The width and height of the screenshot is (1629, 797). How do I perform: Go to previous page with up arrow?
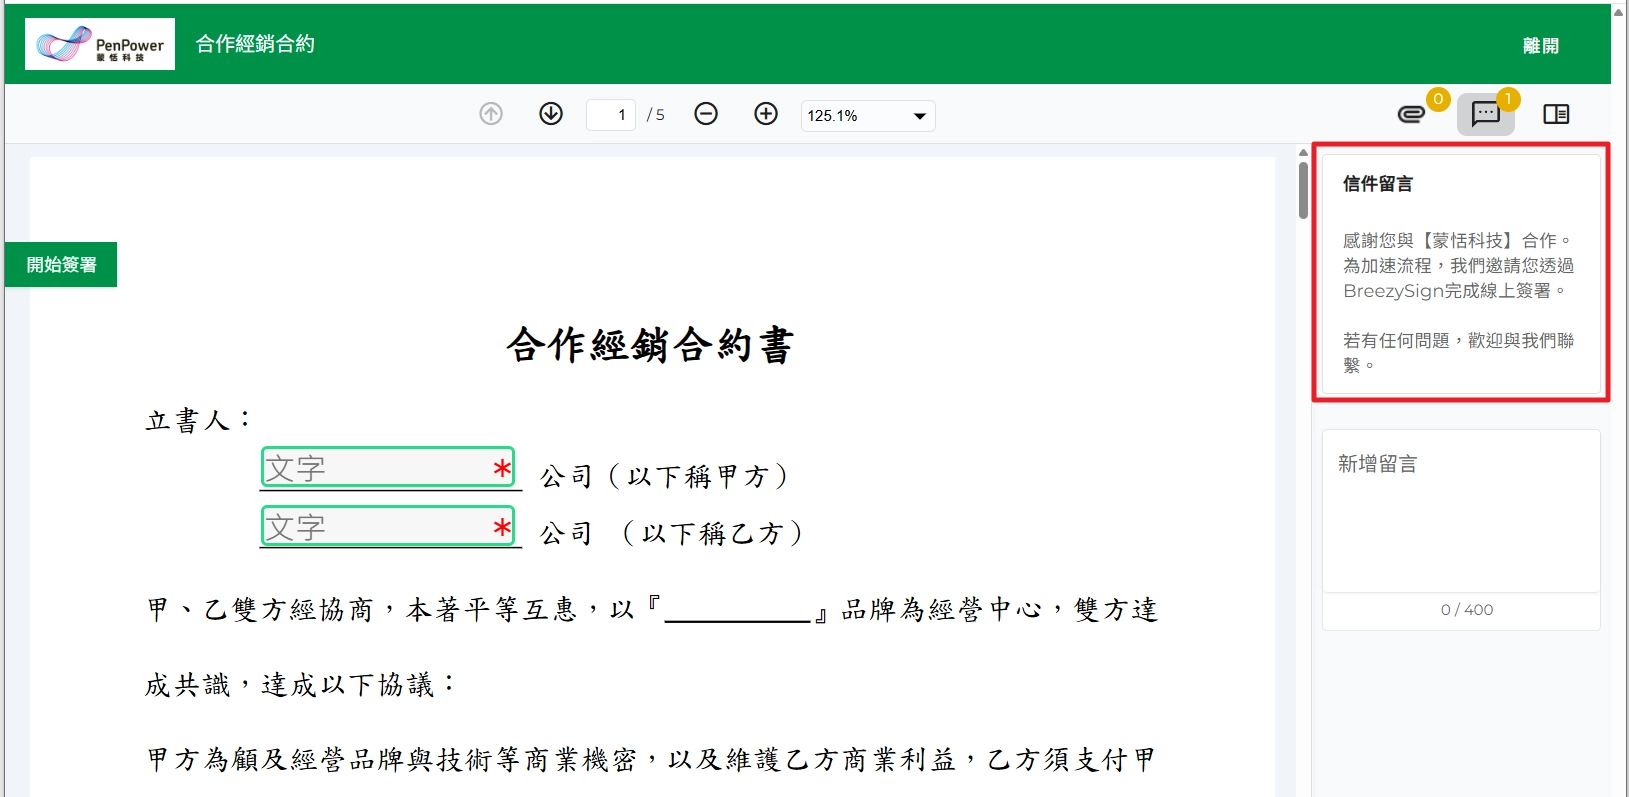click(491, 114)
